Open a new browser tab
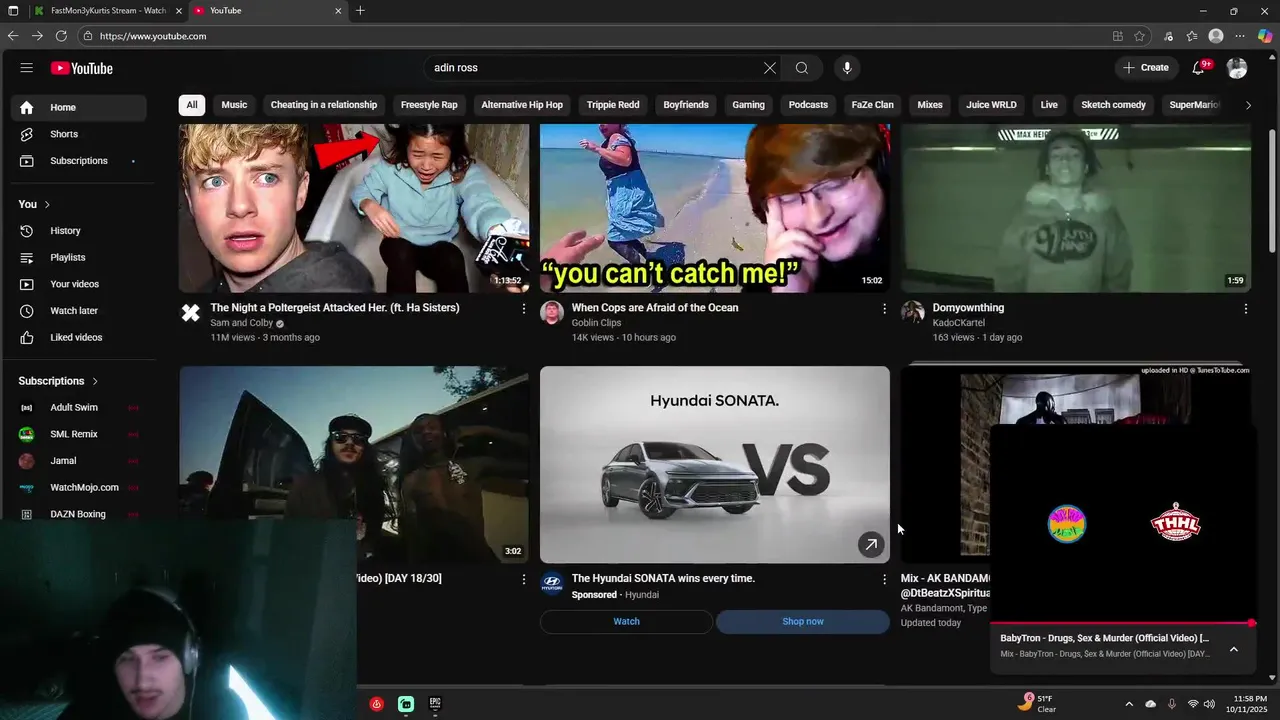 [360, 11]
